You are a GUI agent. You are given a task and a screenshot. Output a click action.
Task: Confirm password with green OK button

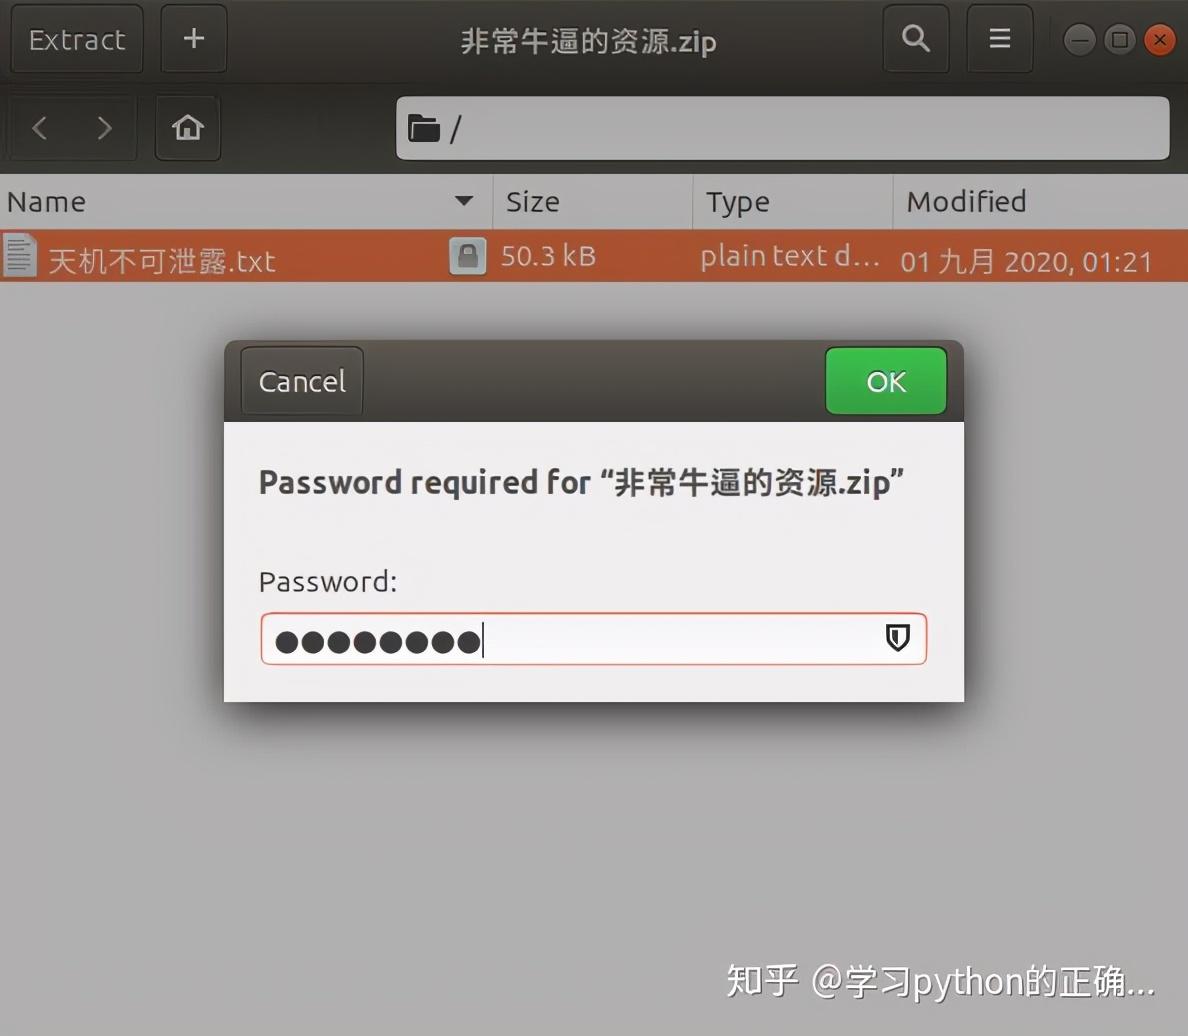(886, 381)
